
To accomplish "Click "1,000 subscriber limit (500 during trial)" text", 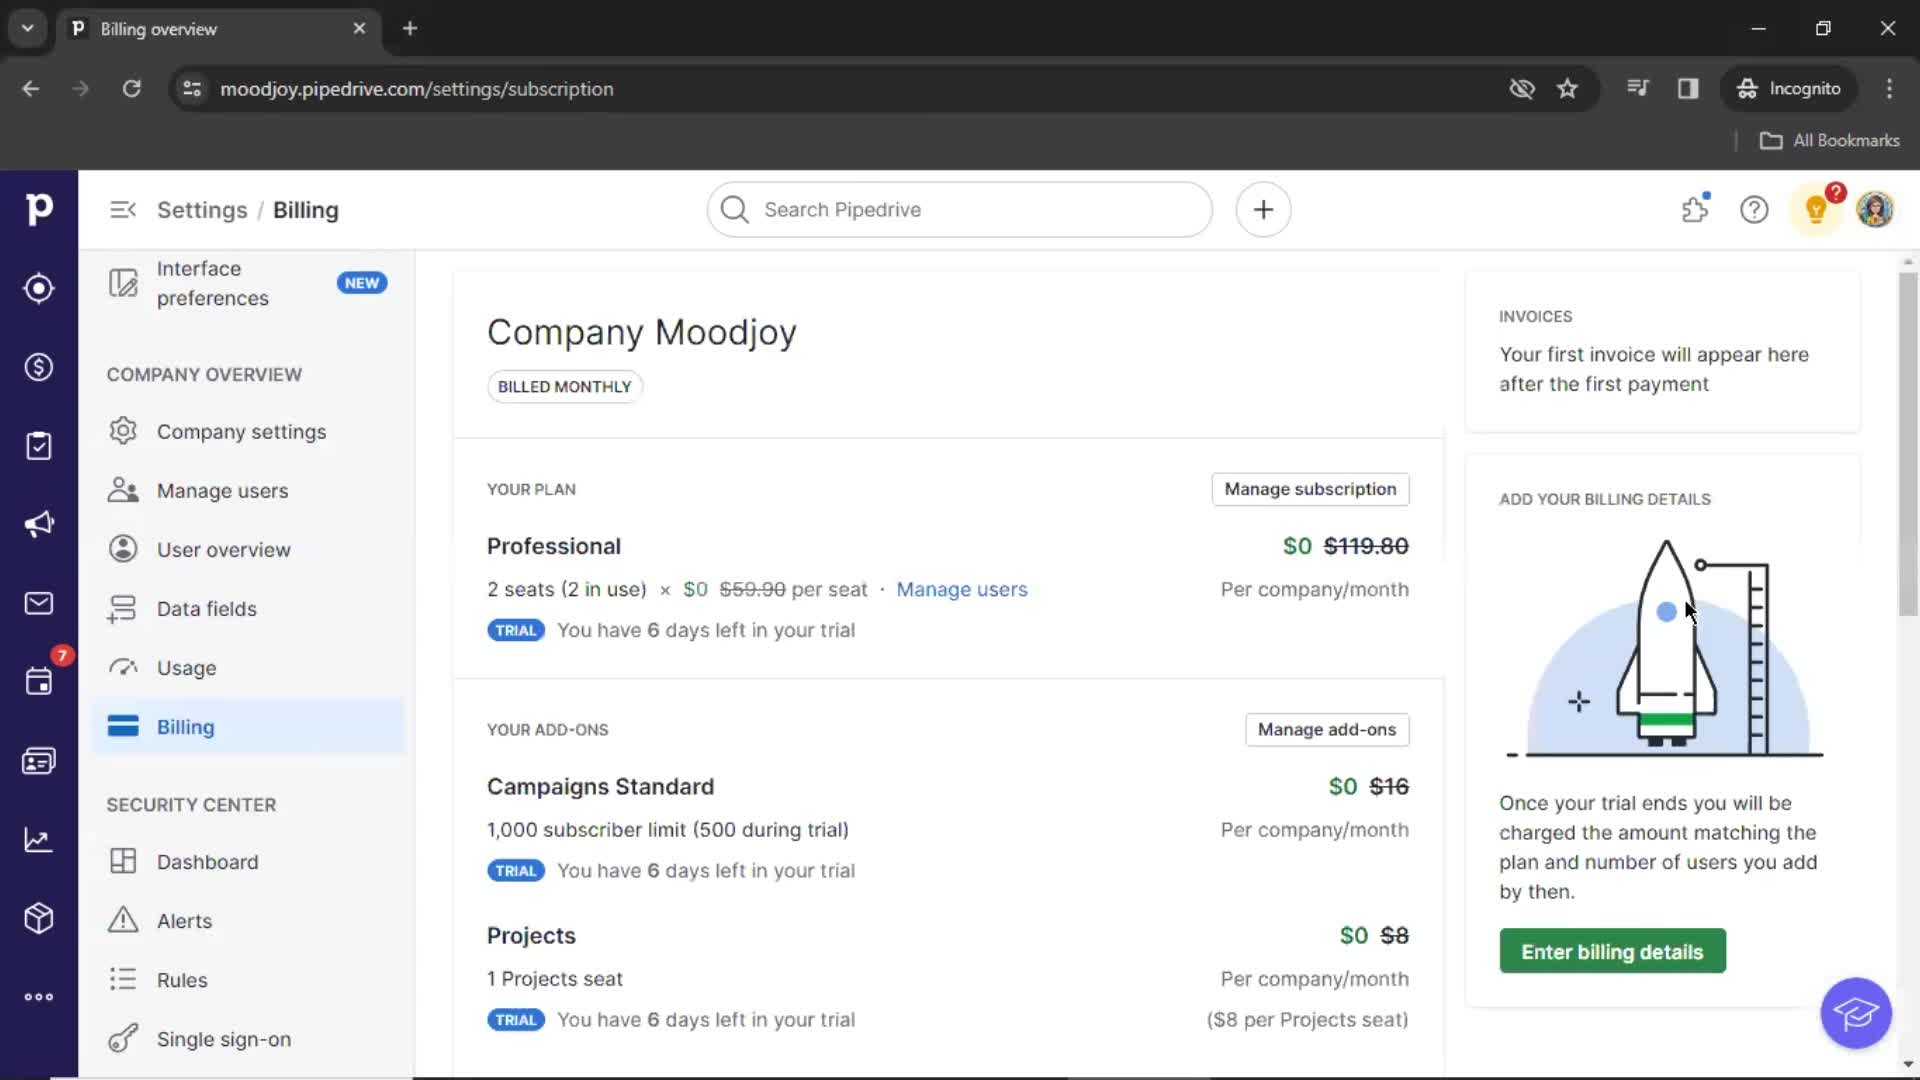I will (667, 830).
